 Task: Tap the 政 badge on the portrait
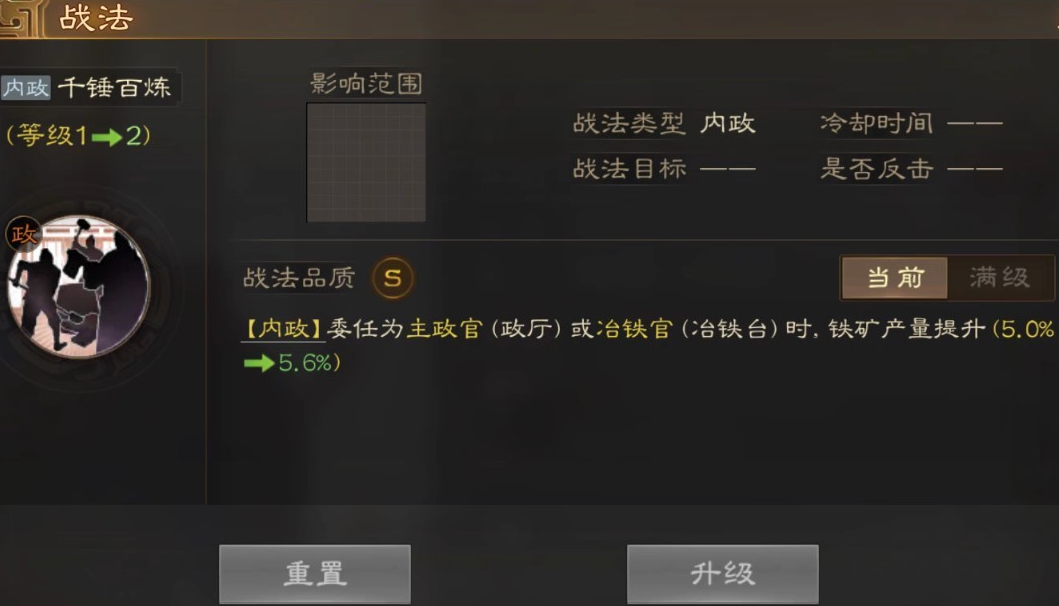(x=24, y=234)
